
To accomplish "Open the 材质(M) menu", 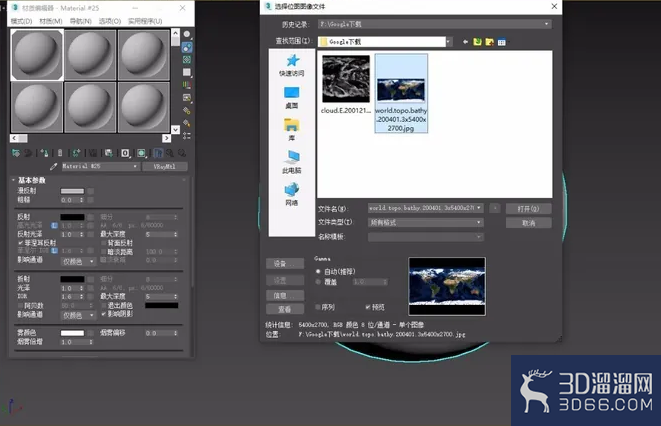I will 51,21.
